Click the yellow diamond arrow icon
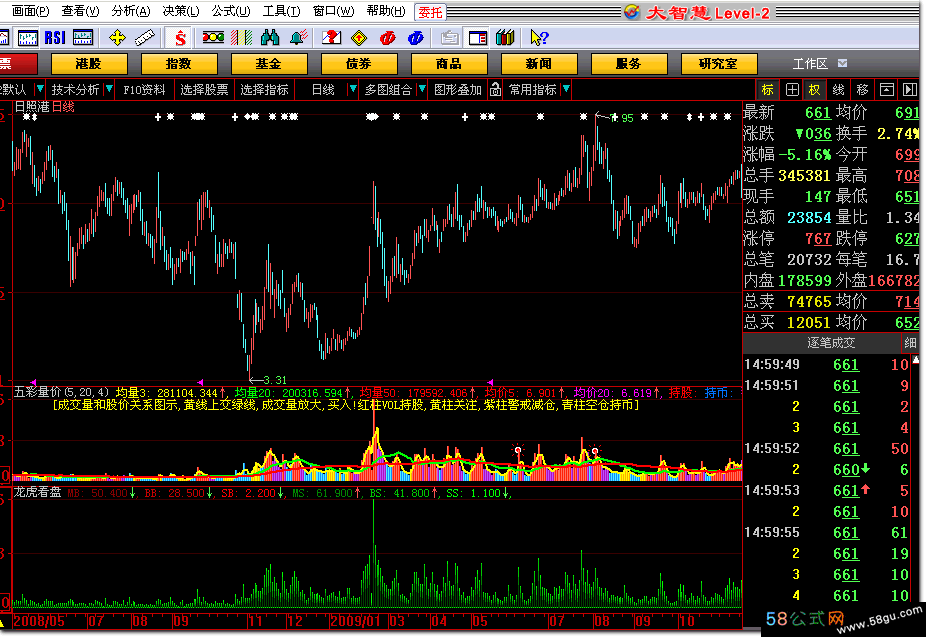The height and width of the screenshot is (637, 926). pos(359,38)
